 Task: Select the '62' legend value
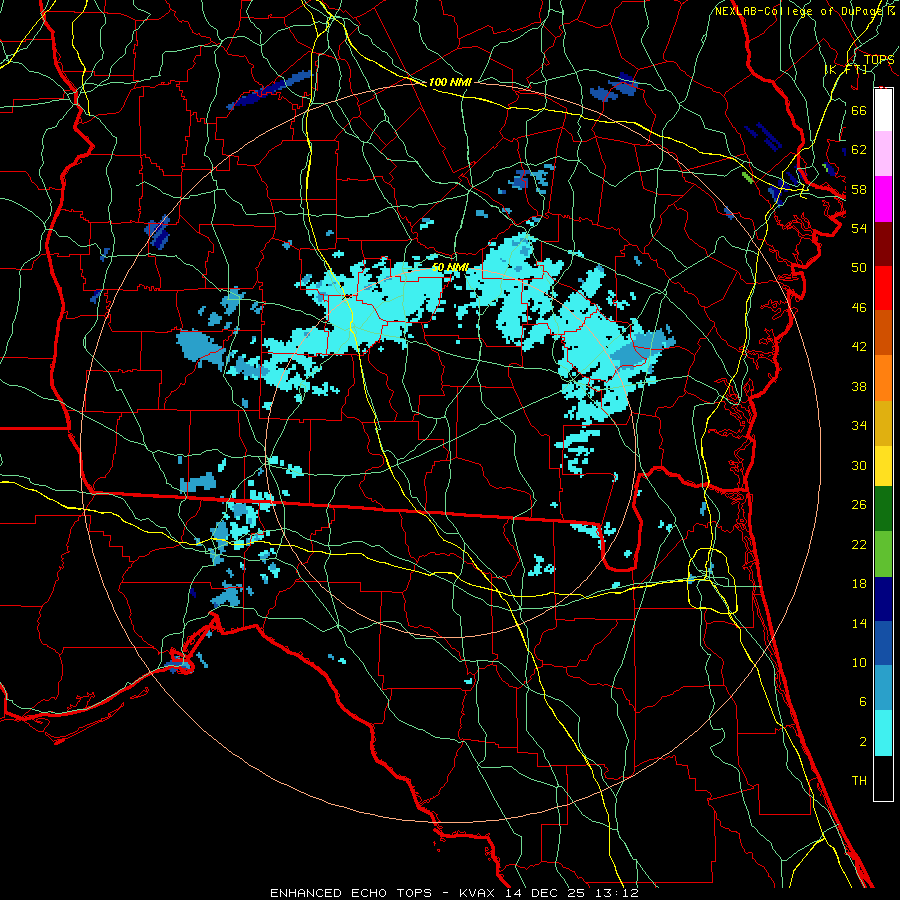pyautogui.click(x=859, y=150)
